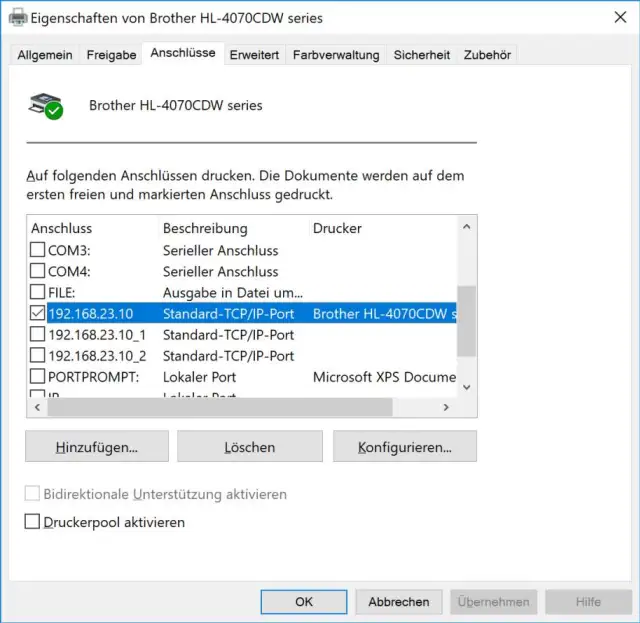
Task: Click the 'Lokaler Port' description of PORTPROMPT
Action: click(x=199, y=377)
